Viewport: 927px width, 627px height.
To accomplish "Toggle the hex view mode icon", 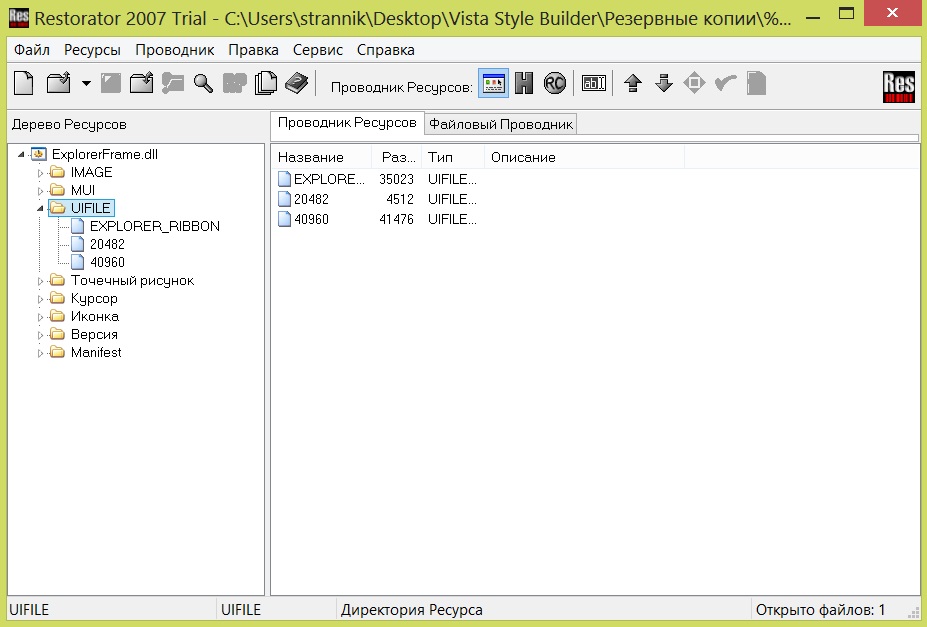I will pyautogui.click(x=524, y=84).
